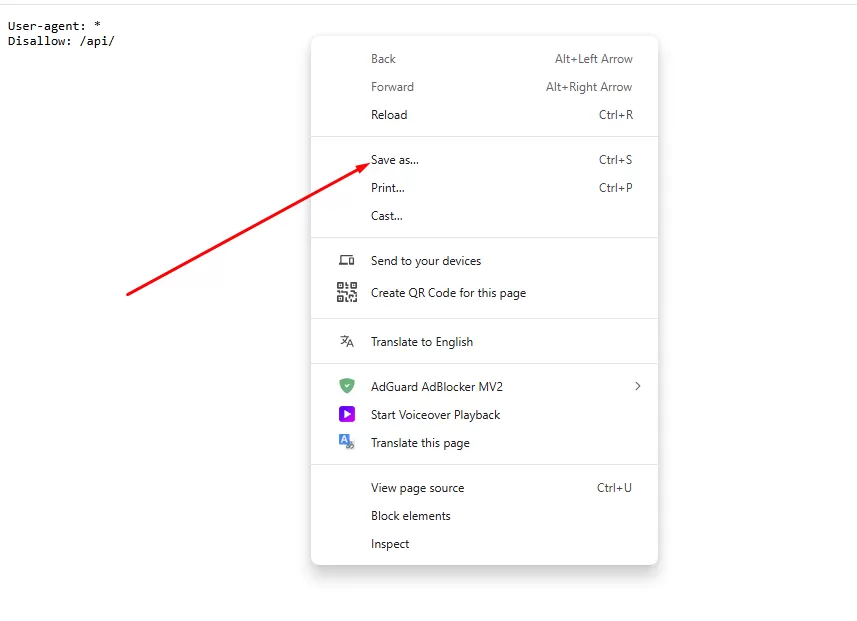Select Block elements menu entry
The height and width of the screenshot is (621, 857).
pos(411,516)
